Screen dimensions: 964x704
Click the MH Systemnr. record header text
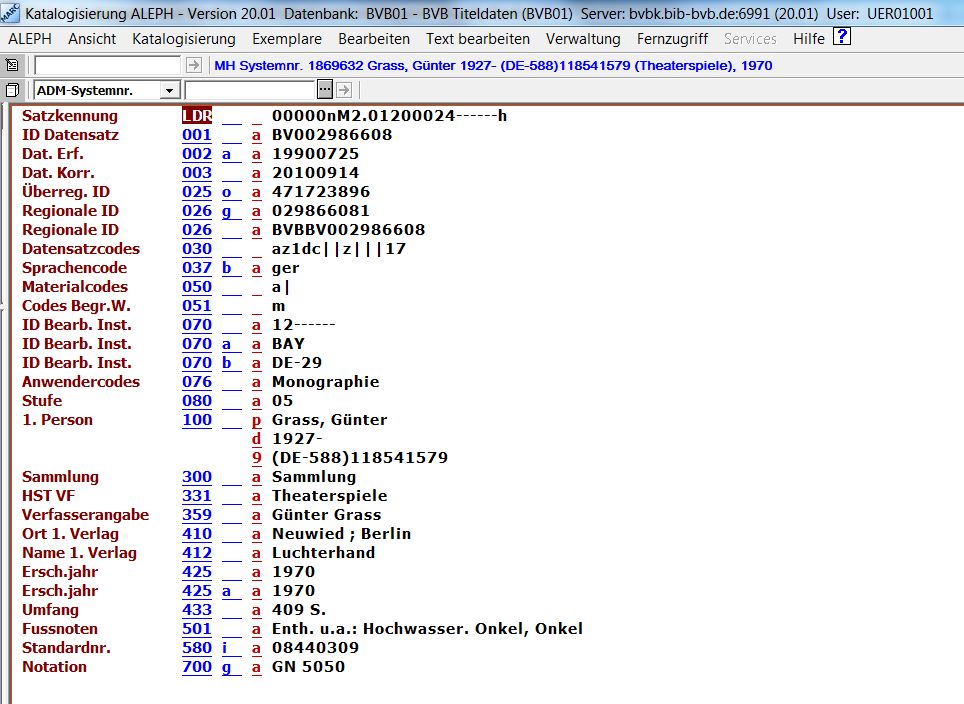493,66
